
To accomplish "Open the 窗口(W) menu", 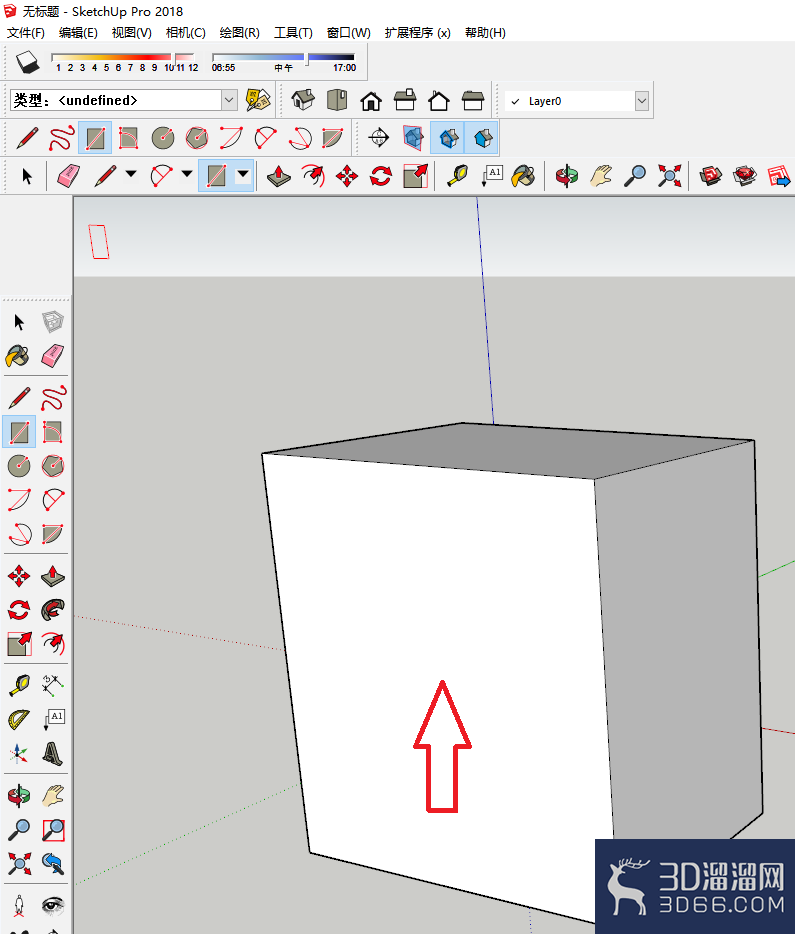I will pos(348,33).
